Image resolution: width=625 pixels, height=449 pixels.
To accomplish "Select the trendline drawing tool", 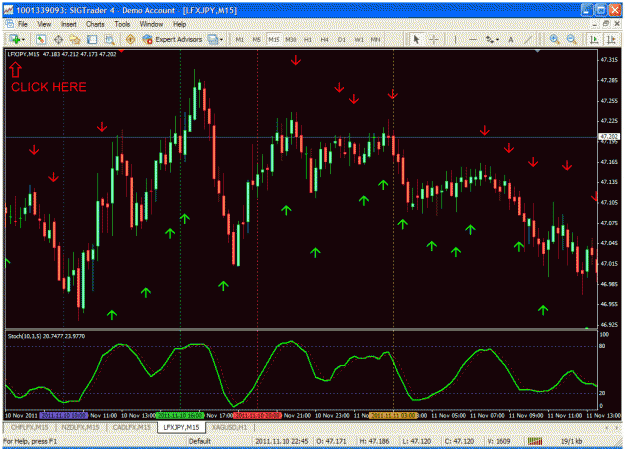I will (528, 39).
